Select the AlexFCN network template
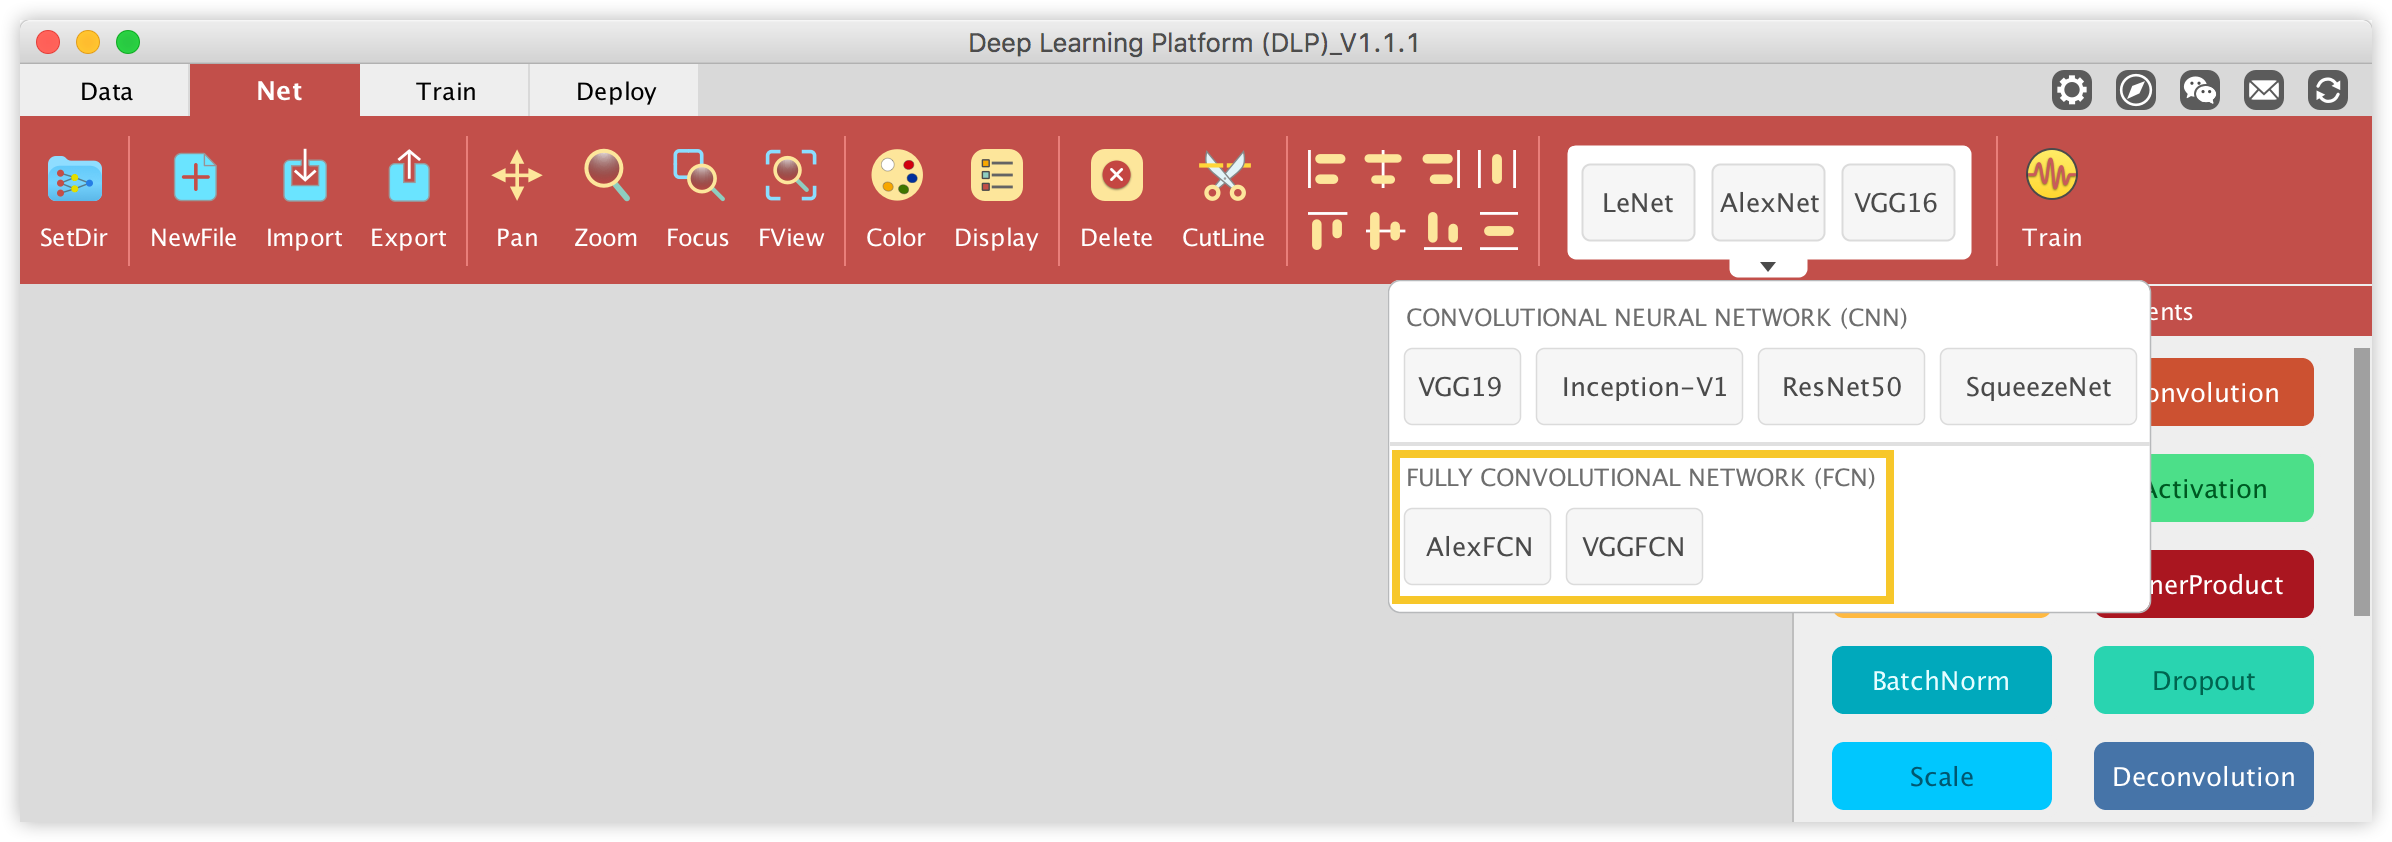 [x=1478, y=547]
